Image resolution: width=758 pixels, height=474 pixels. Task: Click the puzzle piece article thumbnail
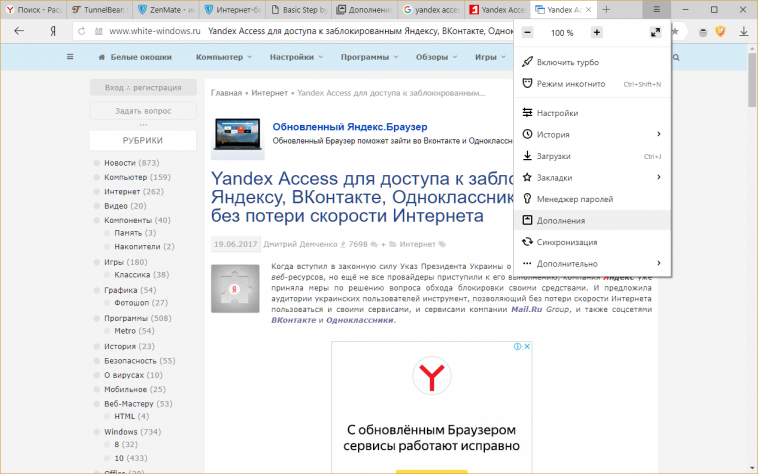click(235, 288)
